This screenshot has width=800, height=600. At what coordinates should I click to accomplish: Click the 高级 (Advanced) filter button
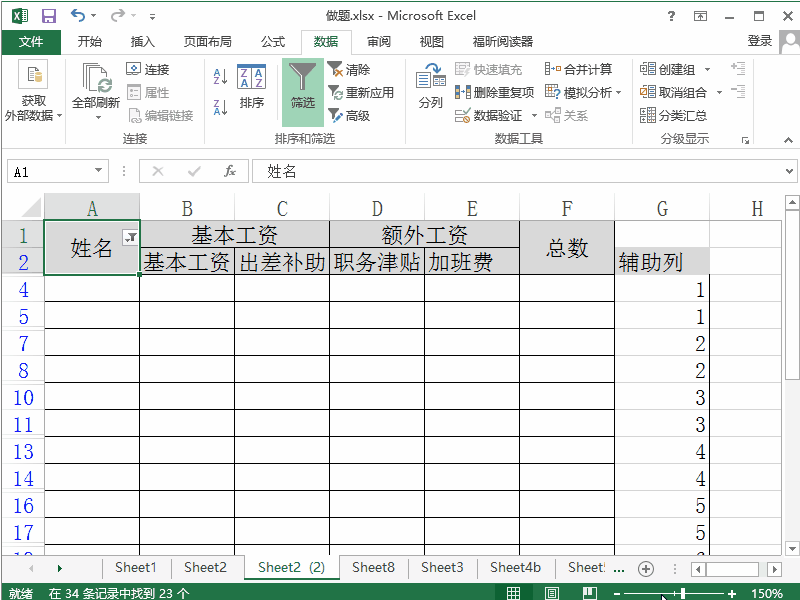[351, 112]
